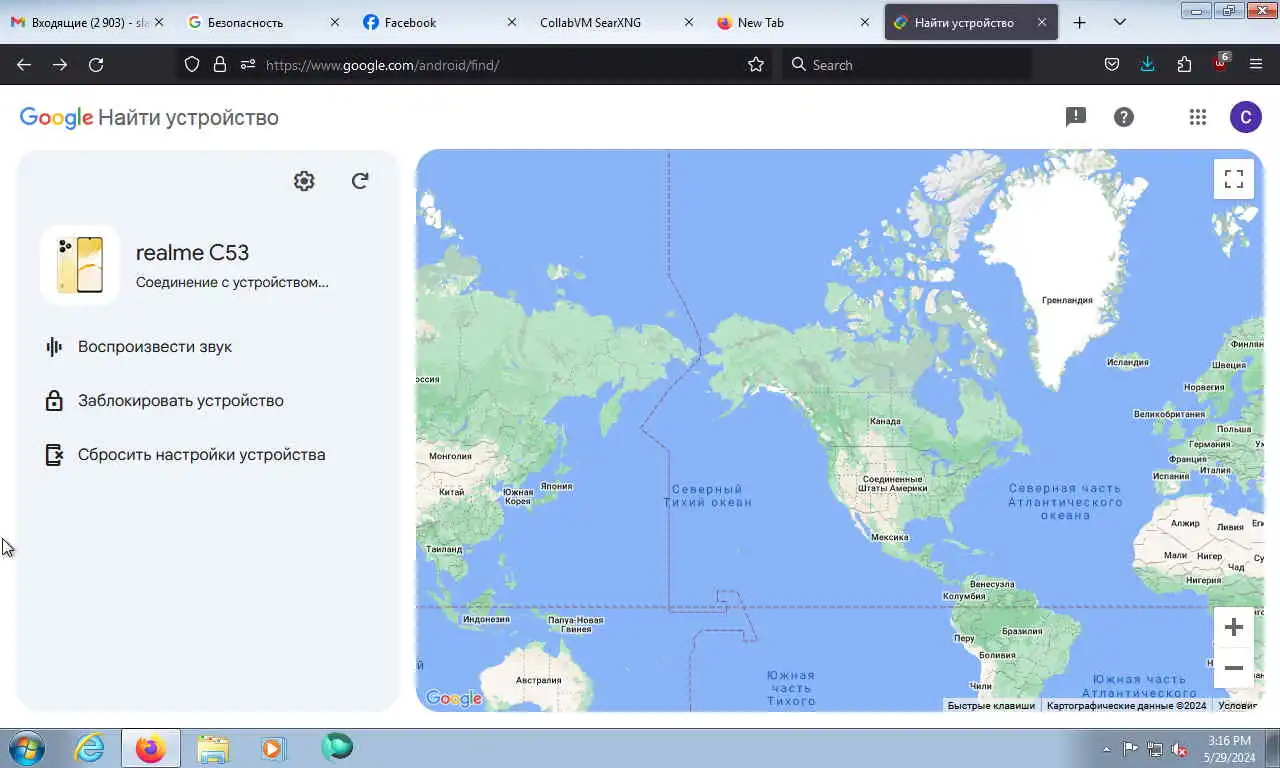Click the erase device icon

coord(54,455)
